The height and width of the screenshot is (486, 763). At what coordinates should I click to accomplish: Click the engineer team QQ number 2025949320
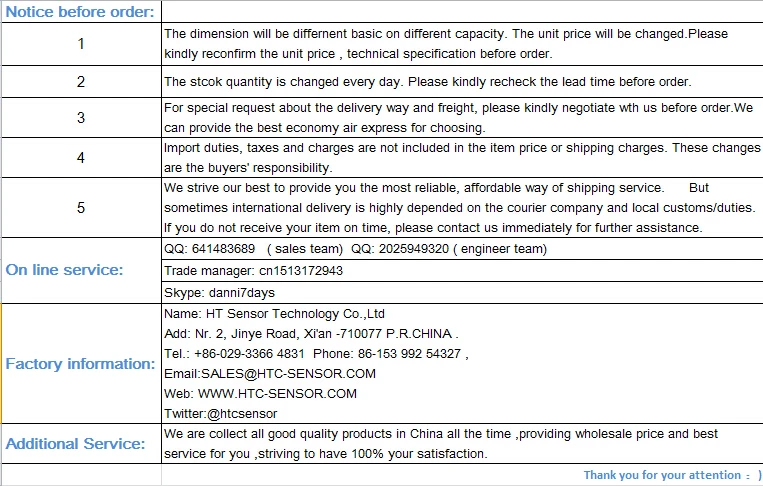(x=414, y=249)
